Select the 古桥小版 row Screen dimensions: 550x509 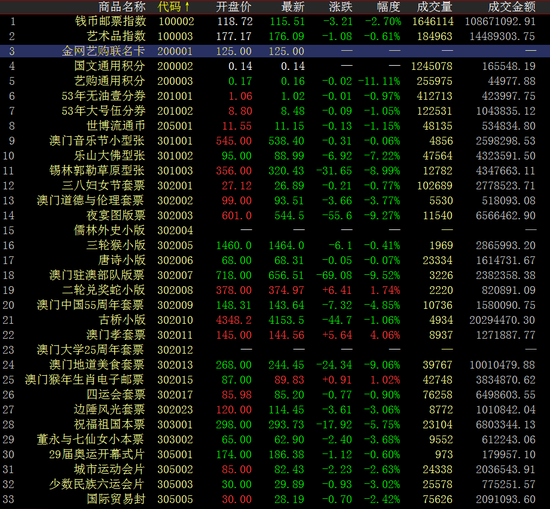[275, 320]
